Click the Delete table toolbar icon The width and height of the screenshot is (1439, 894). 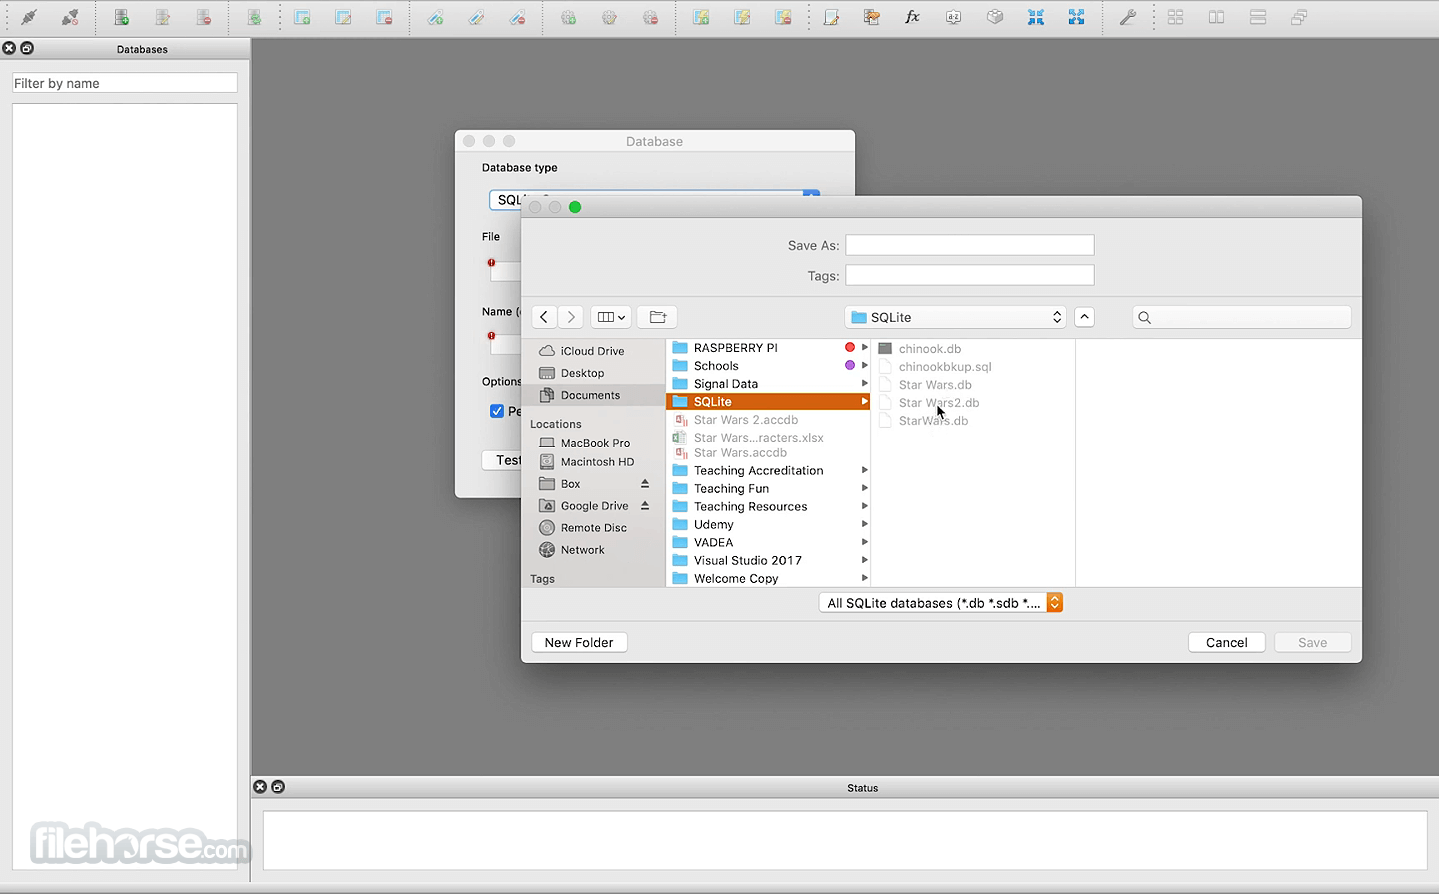[x=384, y=17]
